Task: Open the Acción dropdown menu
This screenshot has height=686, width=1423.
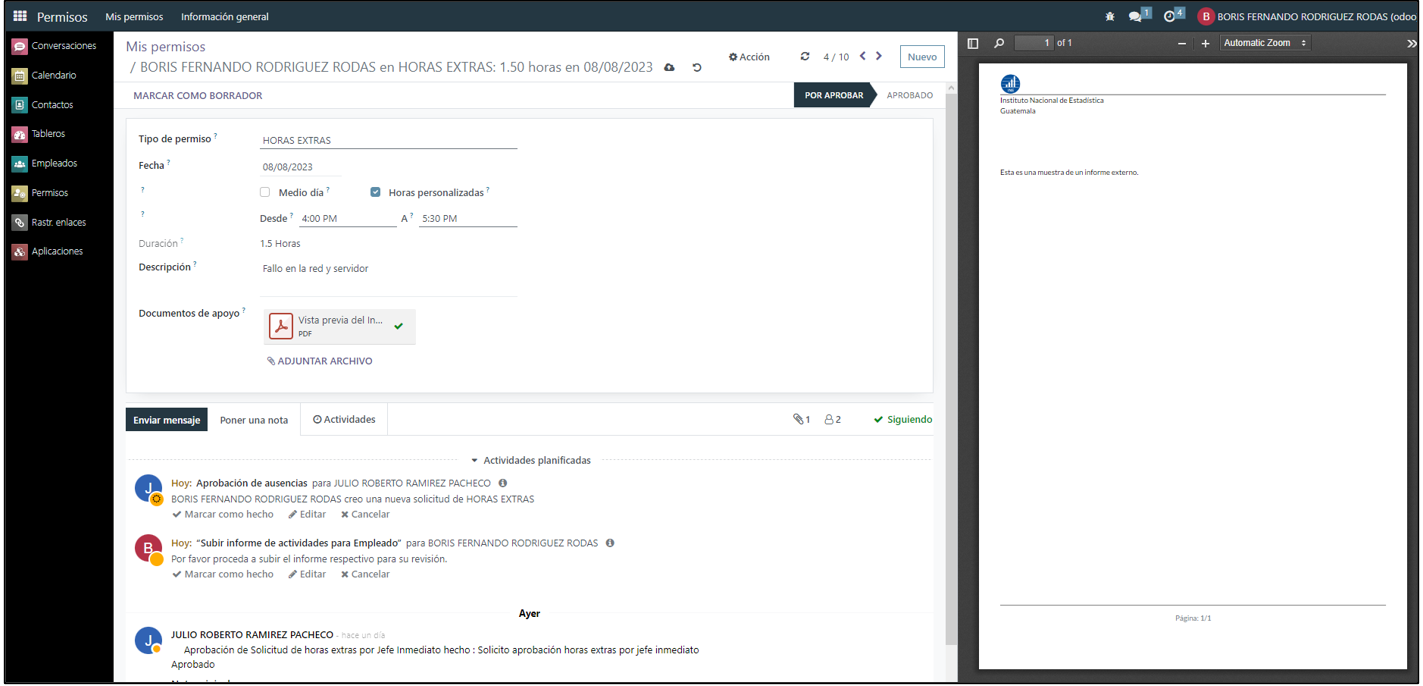Action: pyautogui.click(x=749, y=57)
